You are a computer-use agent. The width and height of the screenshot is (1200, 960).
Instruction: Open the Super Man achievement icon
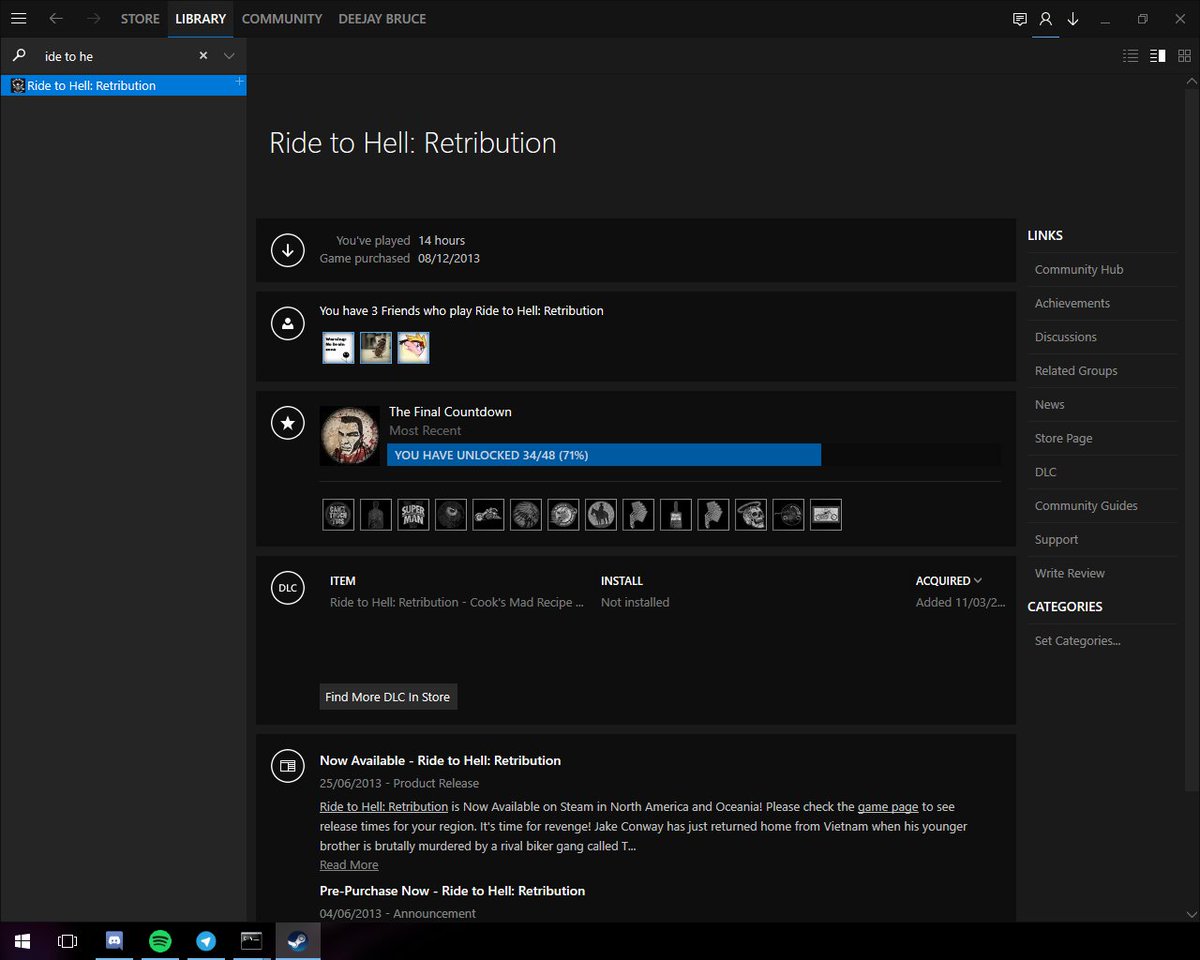pyautogui.click(x=413, y=515)
